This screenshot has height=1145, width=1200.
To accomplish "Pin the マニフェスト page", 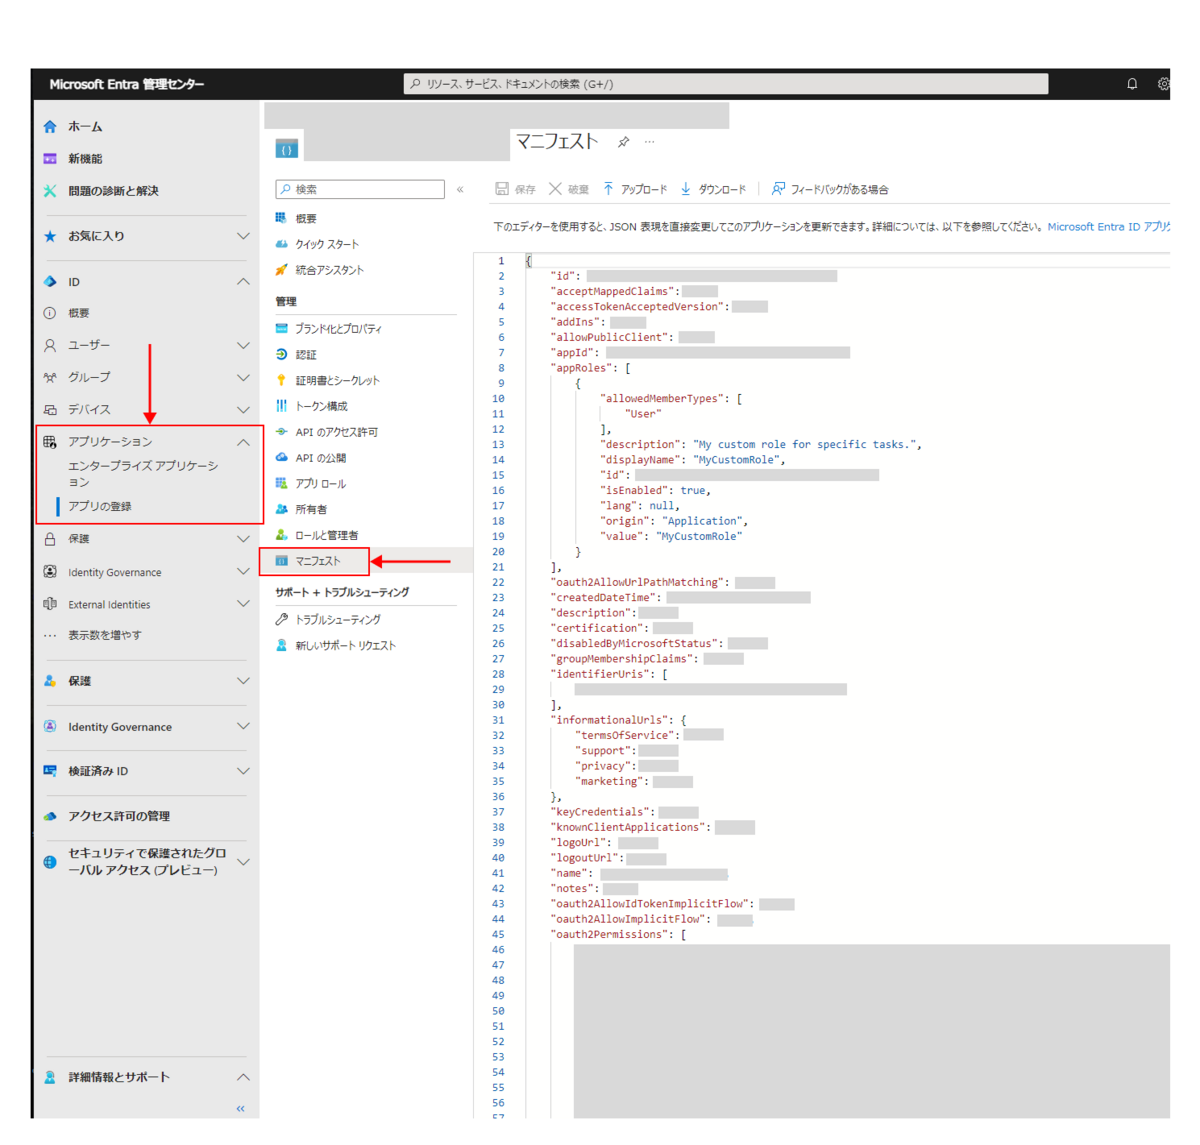I will 624,142.
